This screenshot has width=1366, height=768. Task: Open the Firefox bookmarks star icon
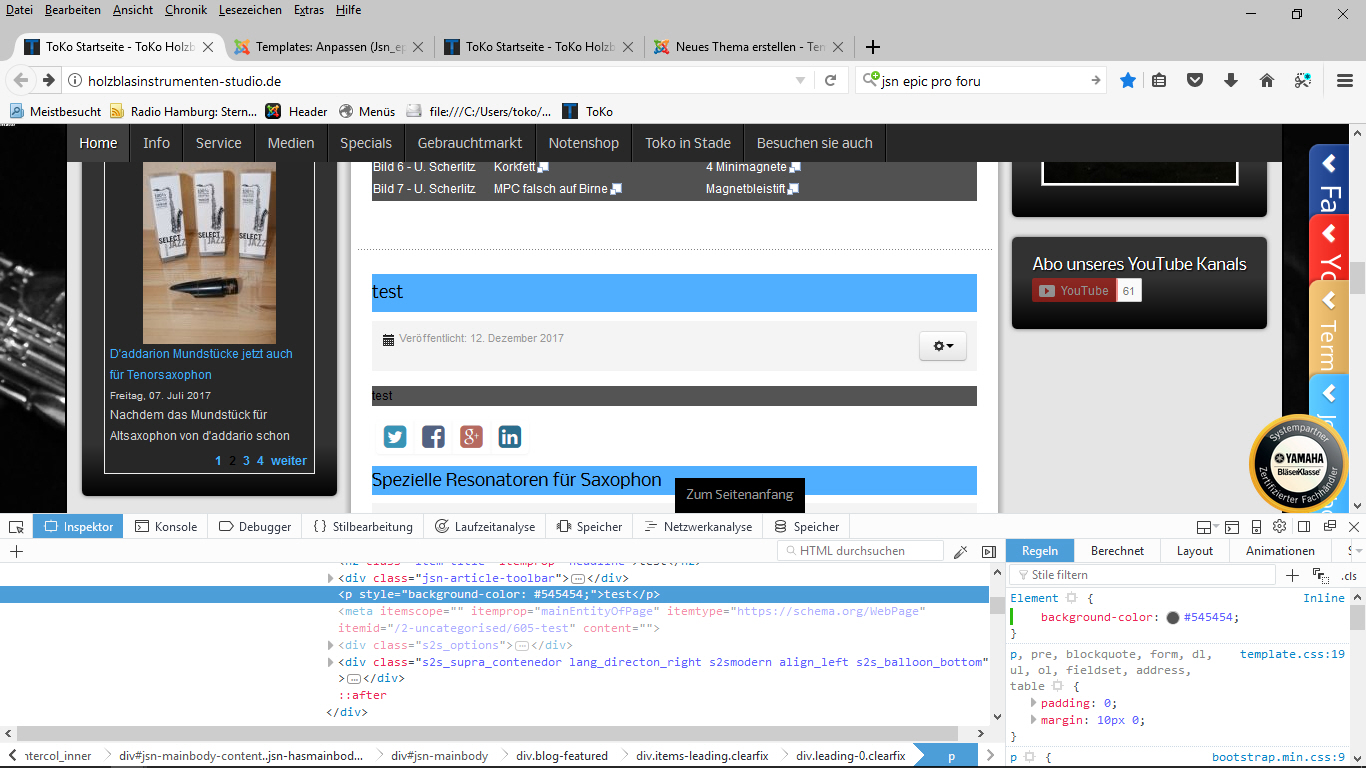[1128, 80]
